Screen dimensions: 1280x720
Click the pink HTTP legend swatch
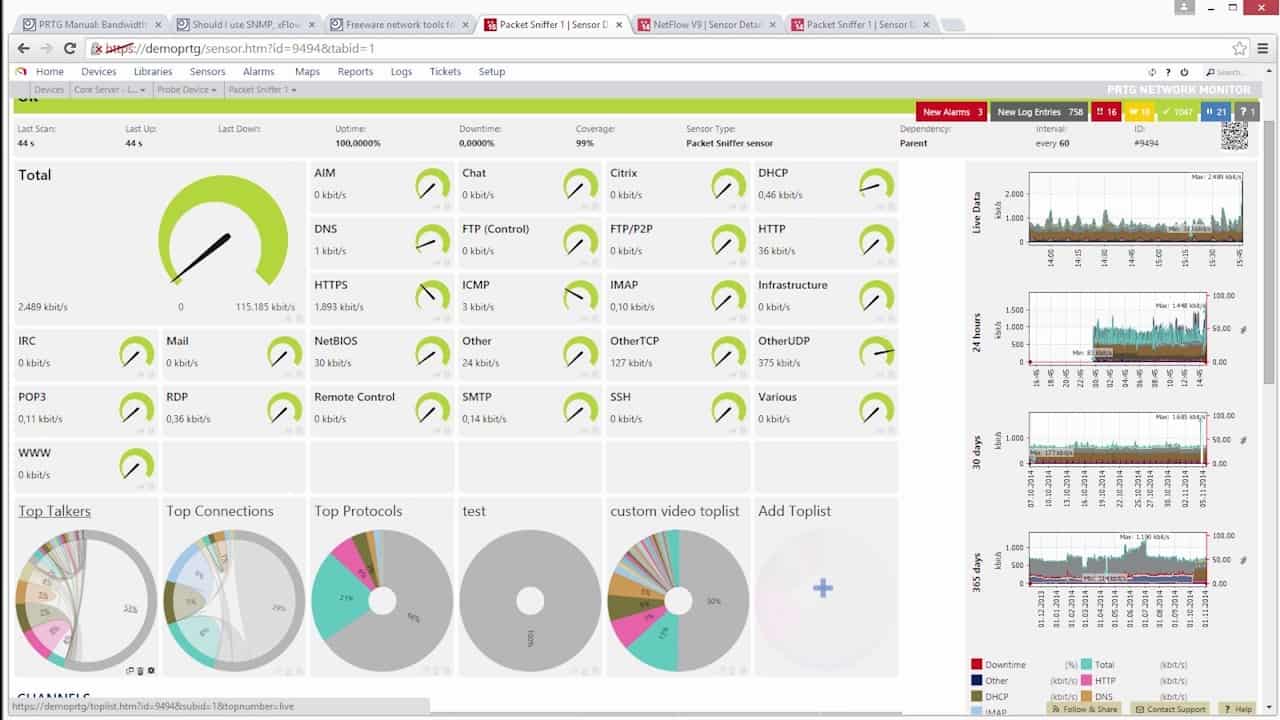click(x=1086, y=680)
